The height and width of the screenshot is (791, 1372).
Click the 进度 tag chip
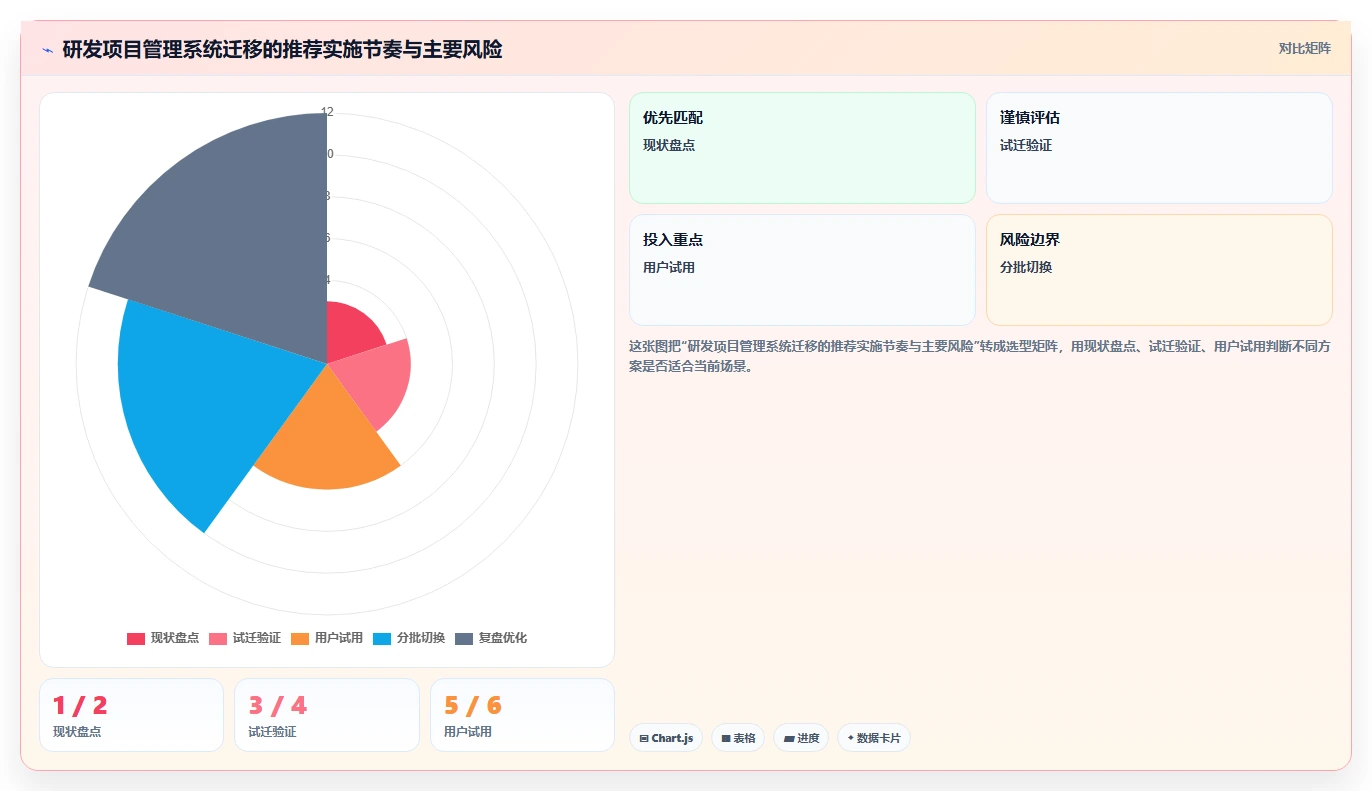[801, 738]
